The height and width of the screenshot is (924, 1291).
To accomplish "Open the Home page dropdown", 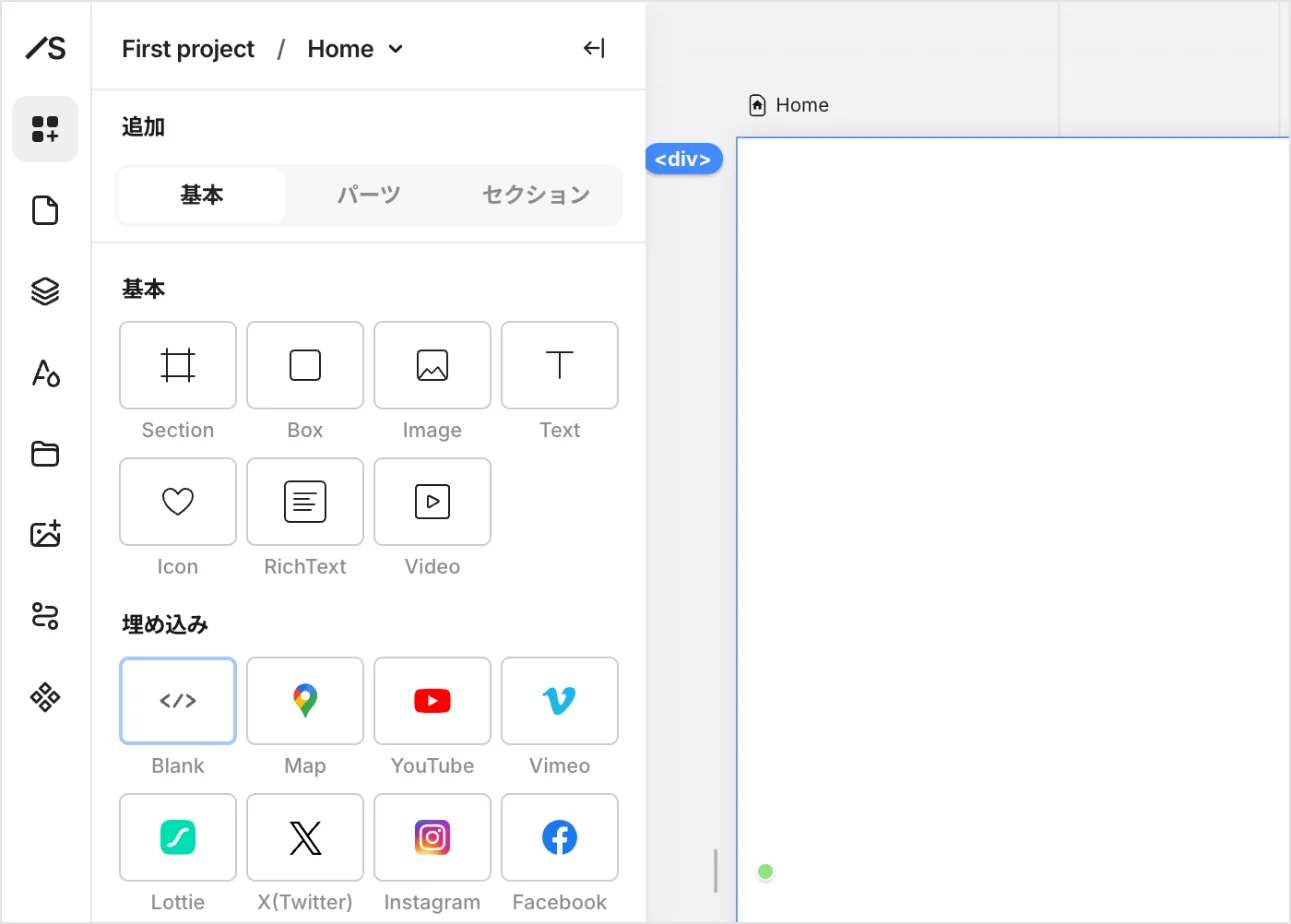I will 355,48.
